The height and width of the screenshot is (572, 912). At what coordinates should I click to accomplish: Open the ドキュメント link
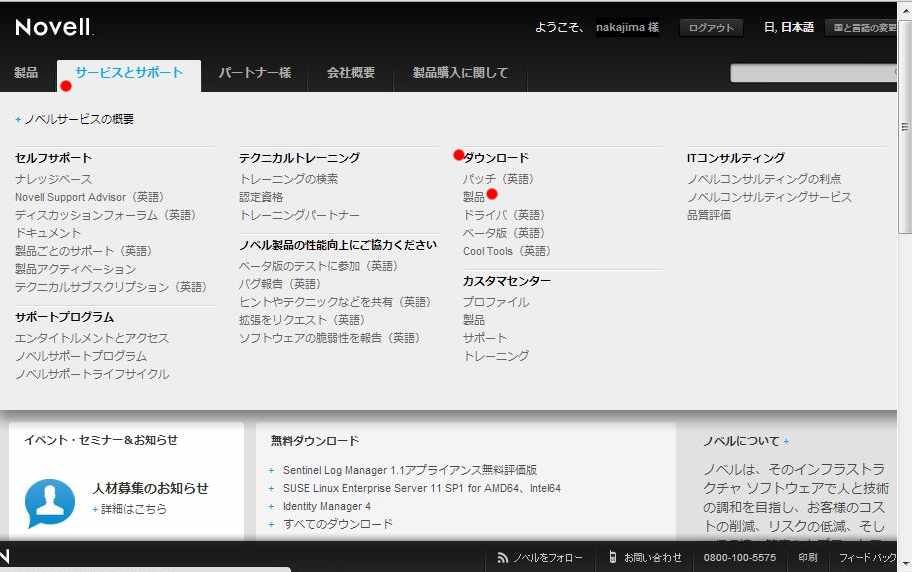click(48, 233)
